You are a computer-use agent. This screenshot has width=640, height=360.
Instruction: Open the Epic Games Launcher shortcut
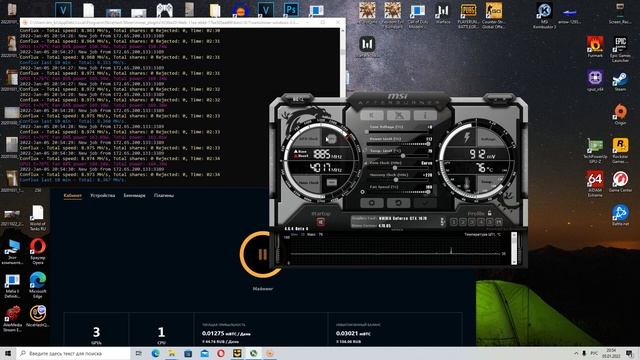pos(620,49)
